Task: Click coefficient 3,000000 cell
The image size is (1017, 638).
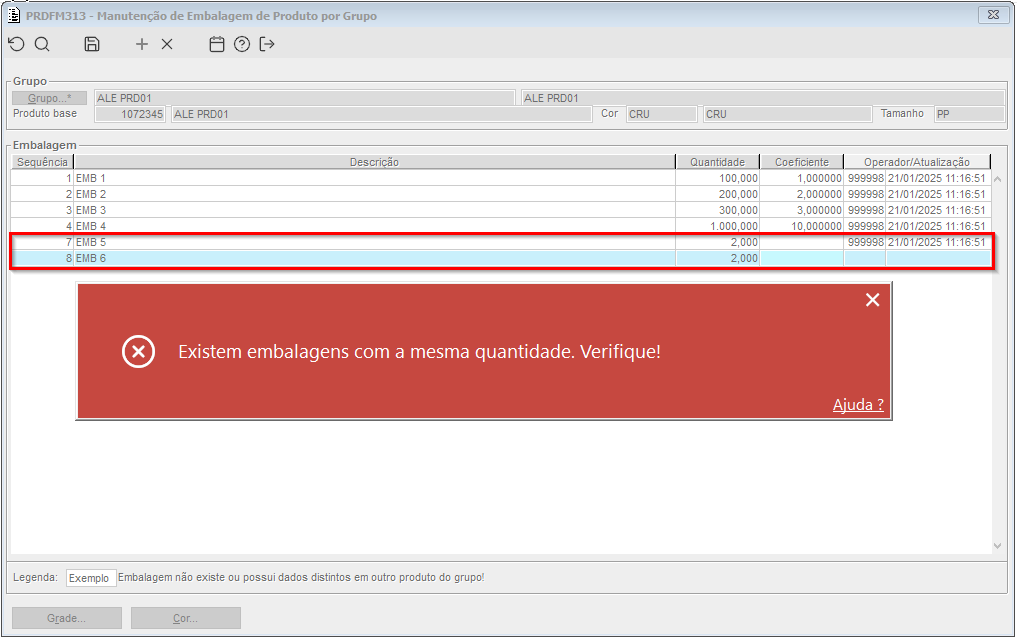Action: 802,210
